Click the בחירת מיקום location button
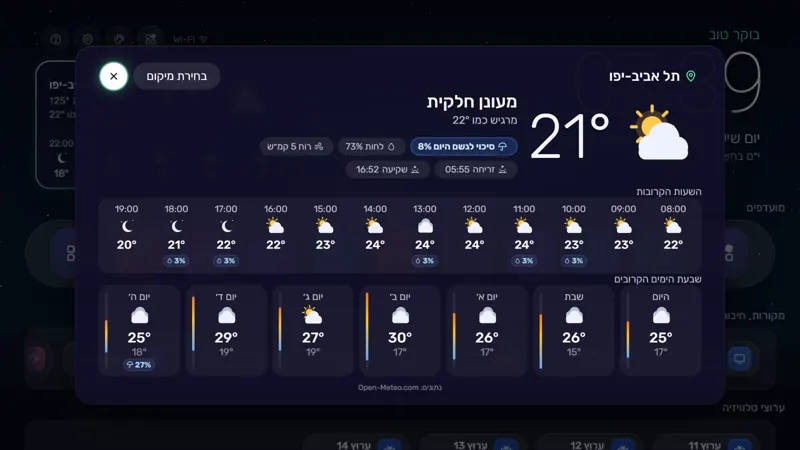 point(177,76)
